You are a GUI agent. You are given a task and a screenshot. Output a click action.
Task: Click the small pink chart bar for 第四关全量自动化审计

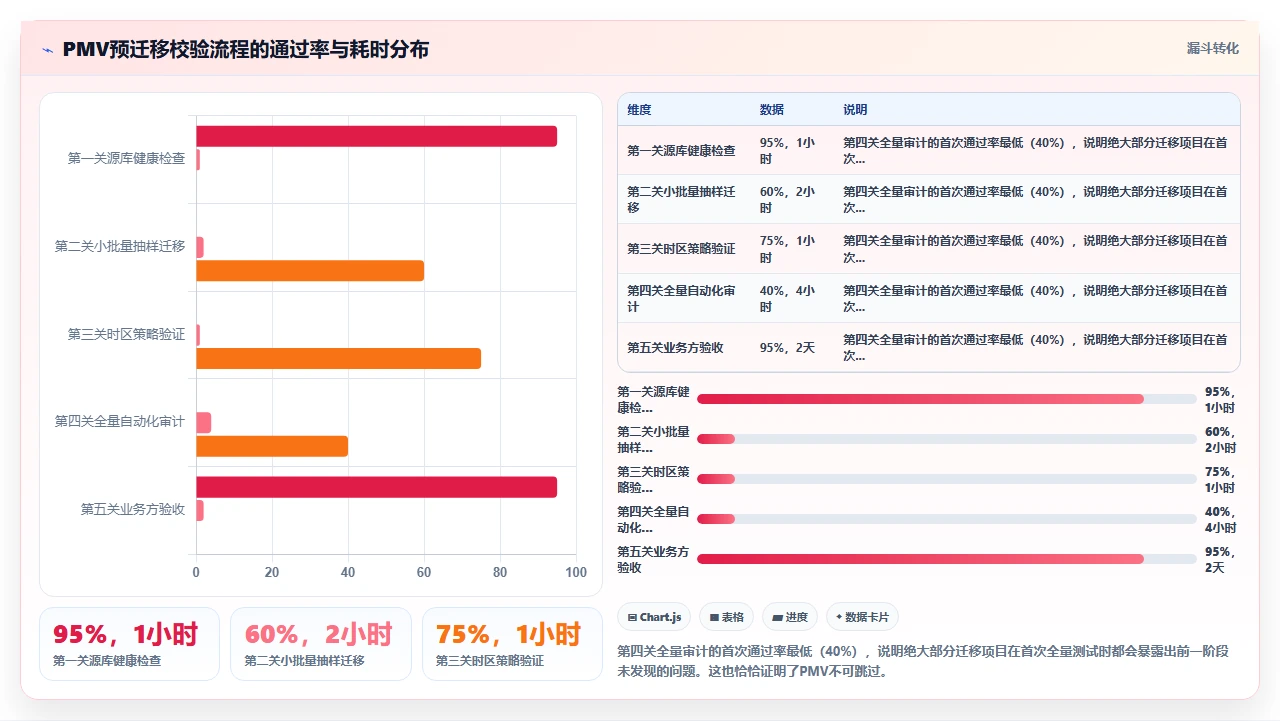203,423
